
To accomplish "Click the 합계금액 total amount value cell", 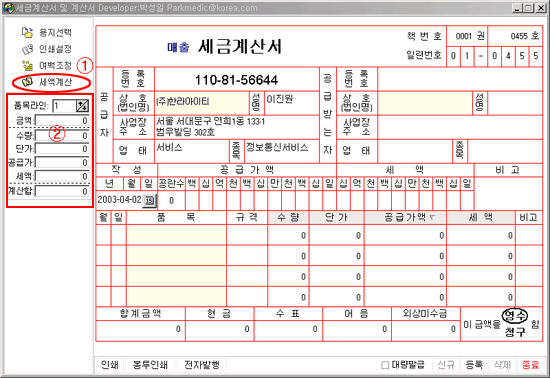I will click(x=140, y=330).
